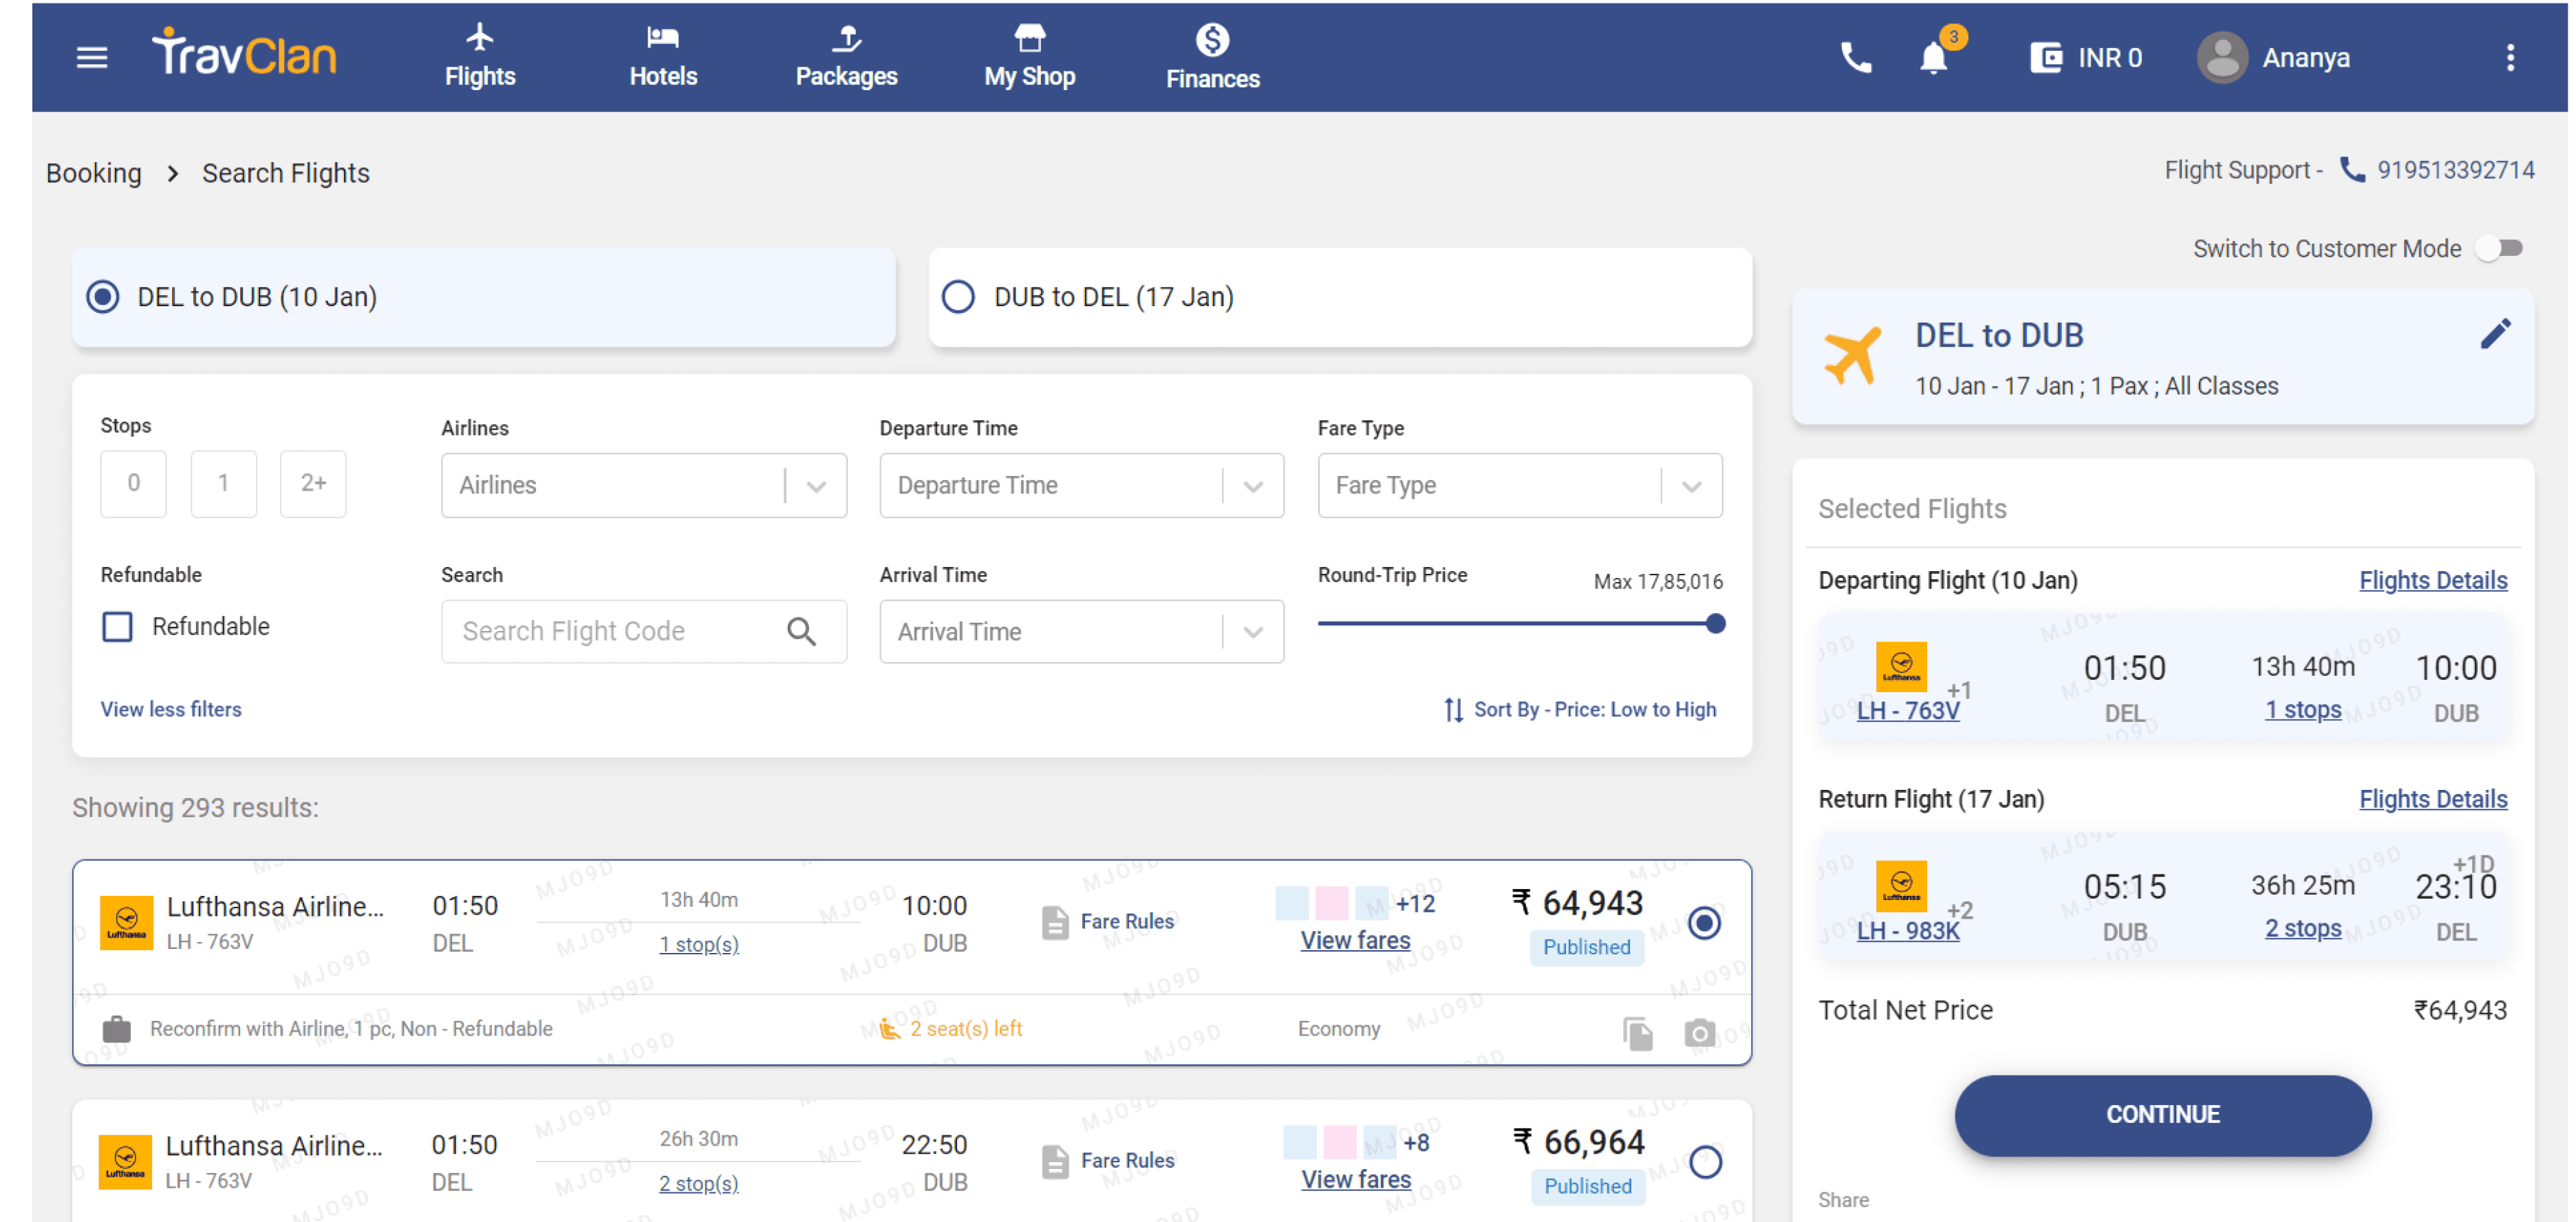Go to the Packages tab
Image resolution: width=2576 pixels, height=1222 pixels.
tap(846, 57)
